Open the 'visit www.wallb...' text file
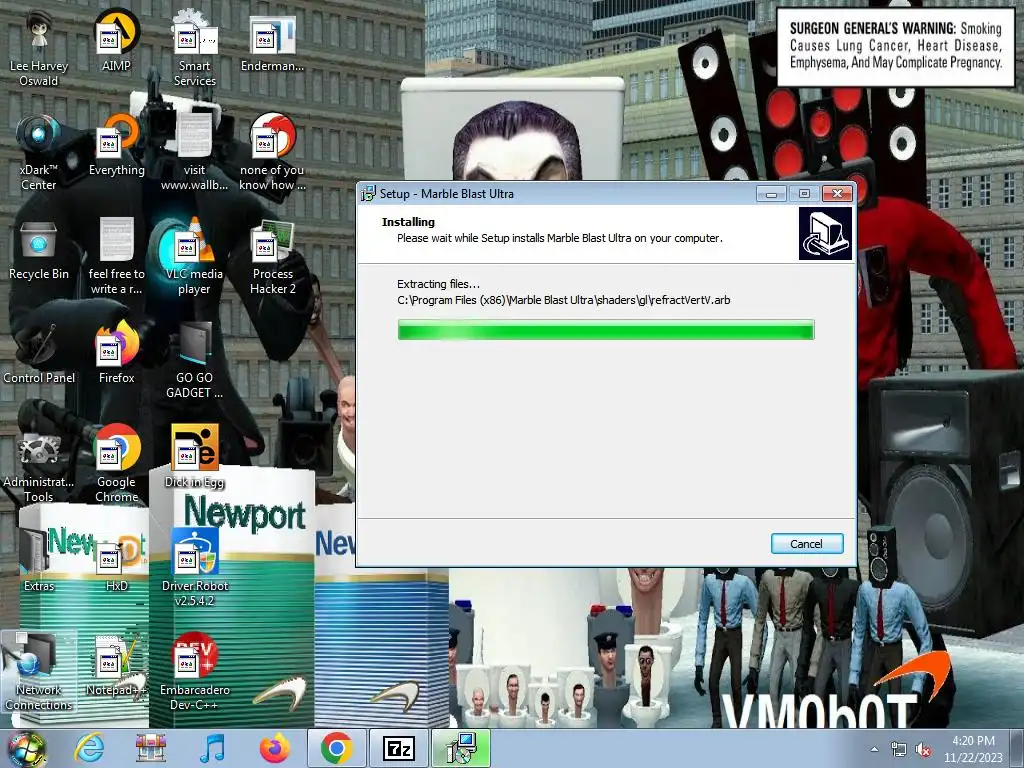 pos(195,153)
